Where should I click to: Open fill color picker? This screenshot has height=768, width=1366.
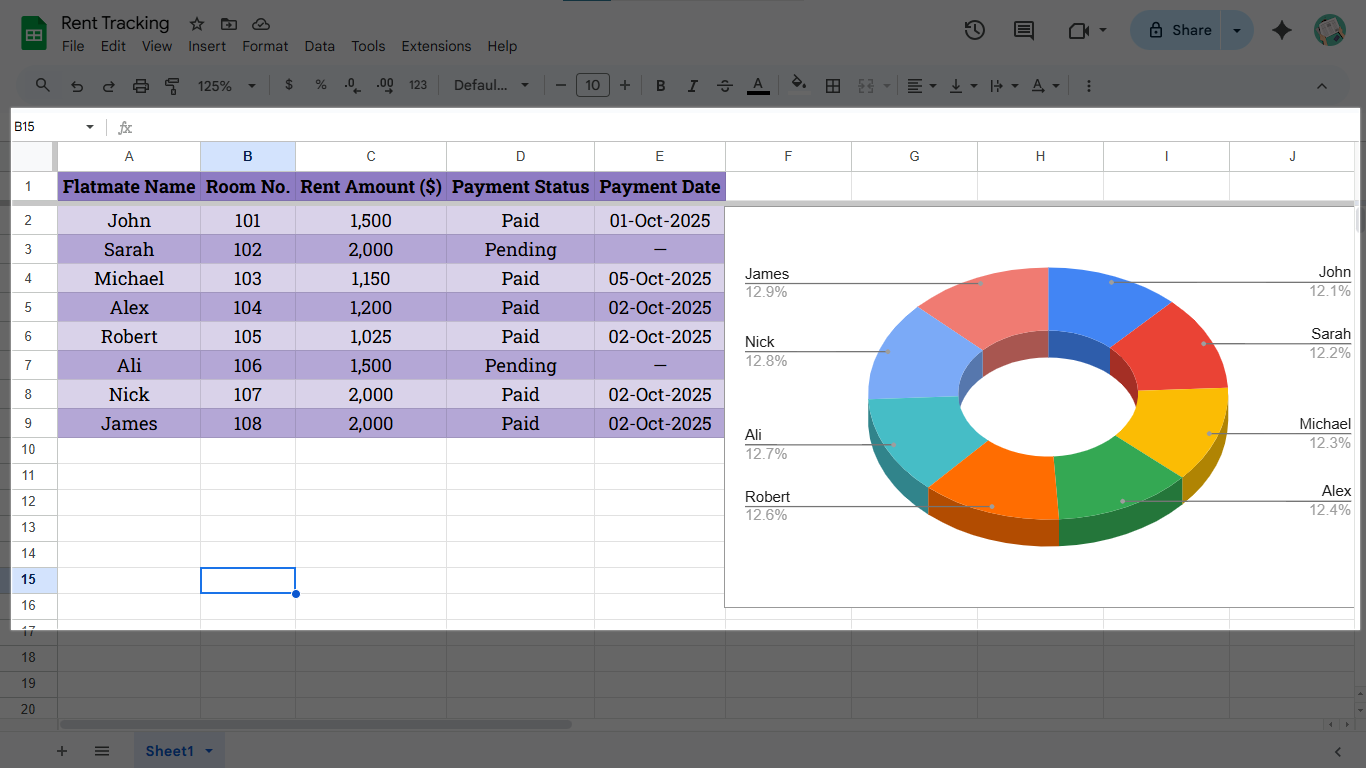(x=799, y=86)
